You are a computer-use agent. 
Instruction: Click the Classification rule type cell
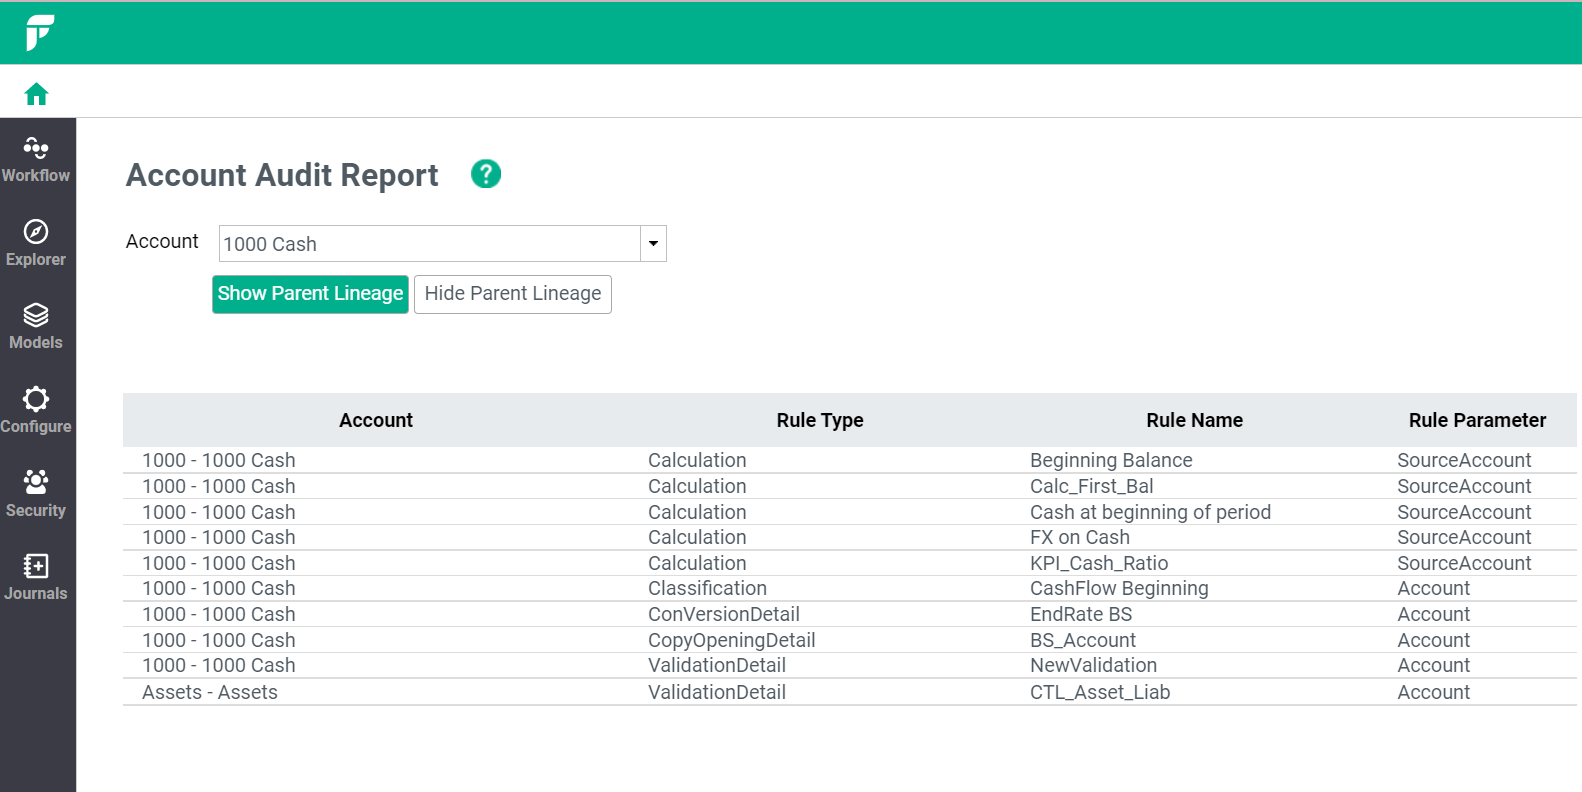[707, 588]
